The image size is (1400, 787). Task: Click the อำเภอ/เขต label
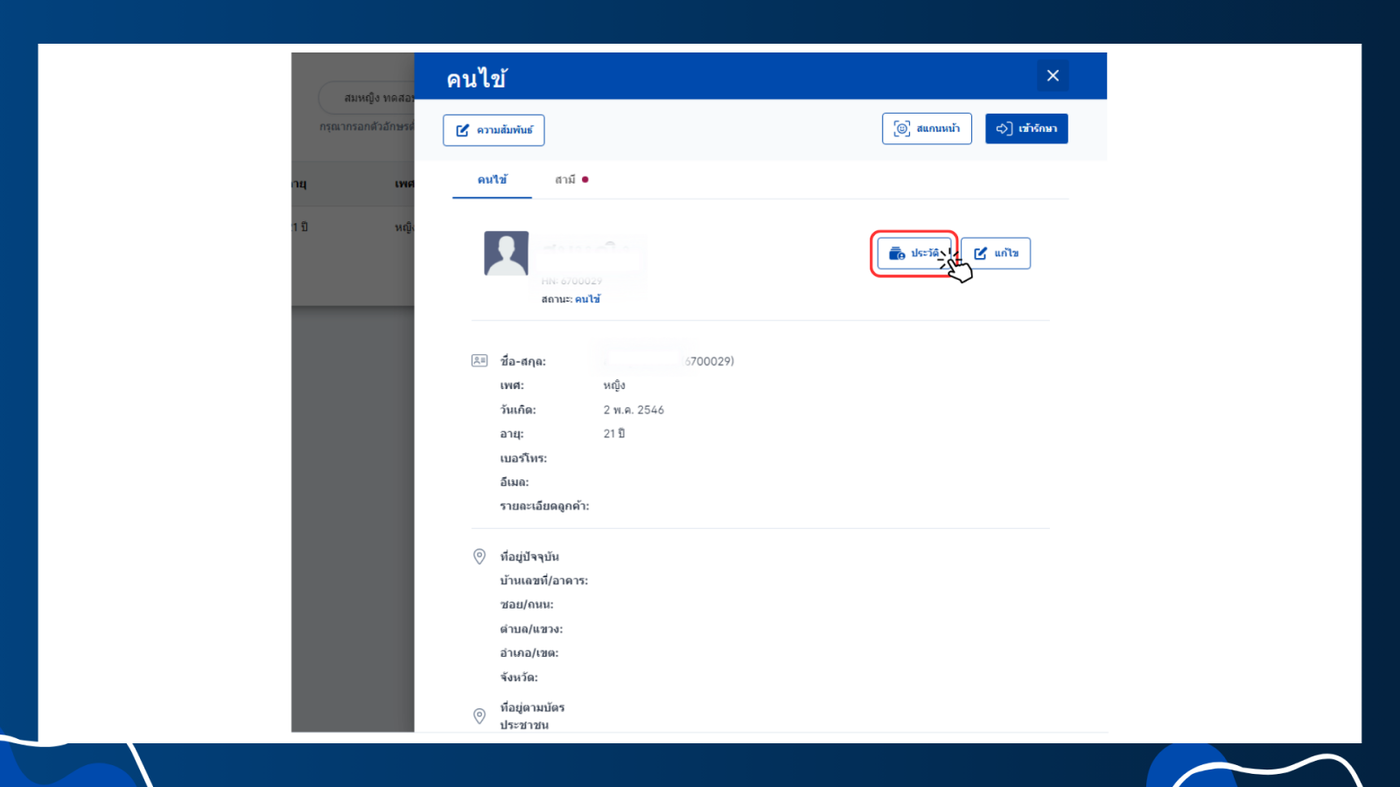click(x=529, y=653)
